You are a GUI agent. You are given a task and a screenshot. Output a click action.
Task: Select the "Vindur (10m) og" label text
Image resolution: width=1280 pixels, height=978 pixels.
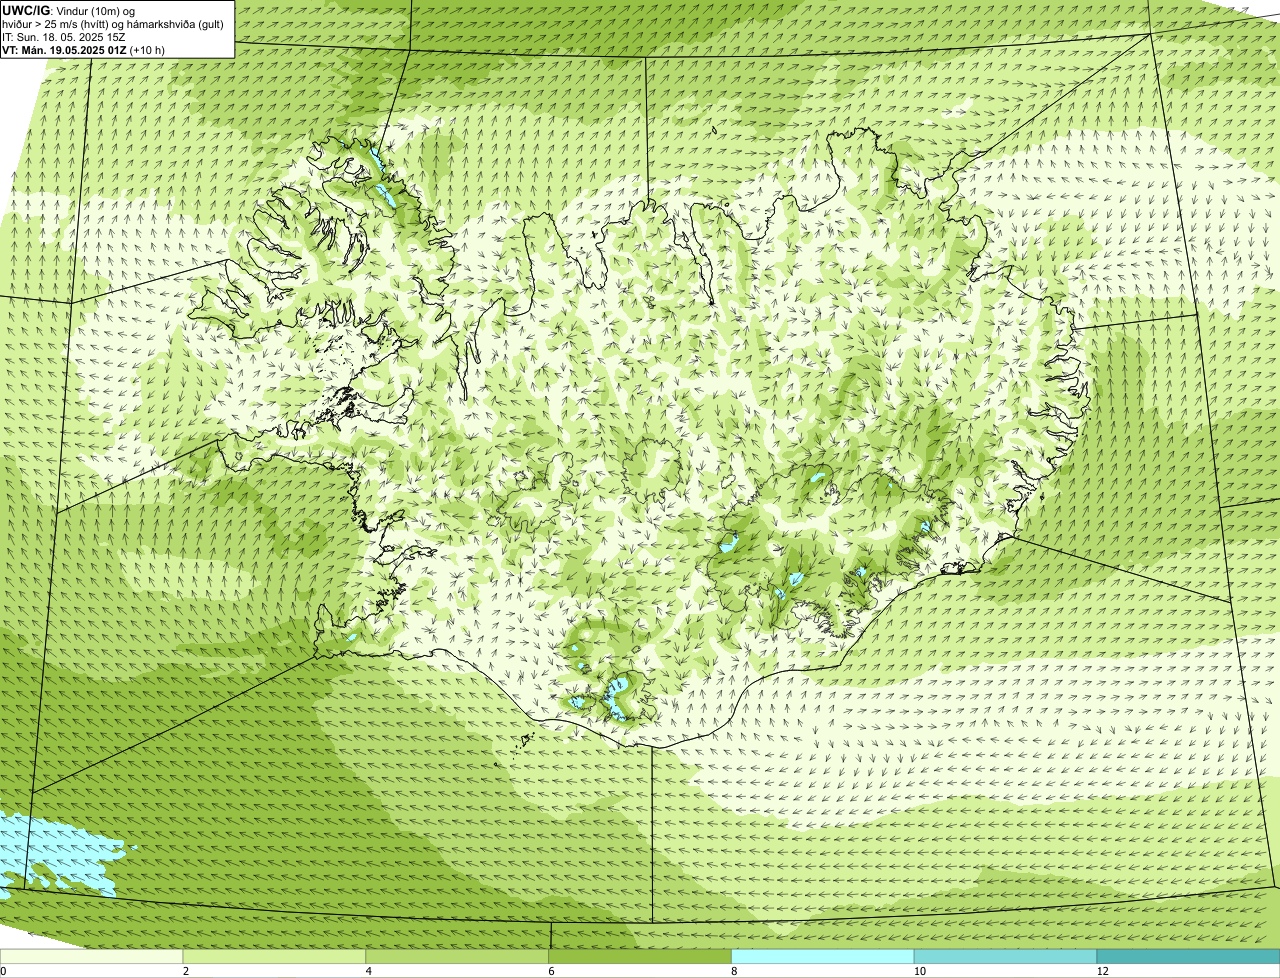coord(94,11)
